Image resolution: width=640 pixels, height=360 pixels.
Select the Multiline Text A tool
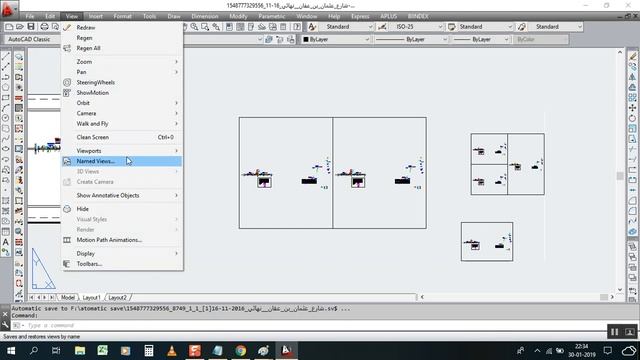click(x=6, y=242)
